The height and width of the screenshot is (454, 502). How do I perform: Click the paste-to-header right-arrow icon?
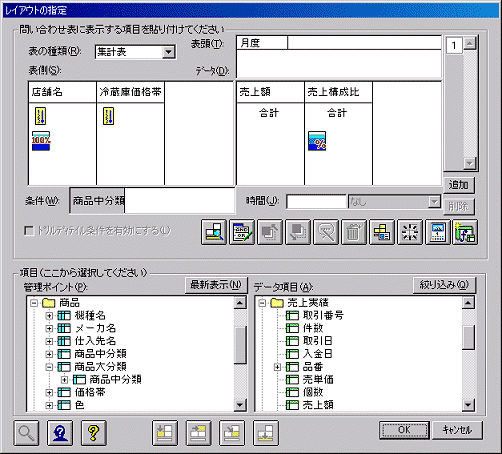[x=199, y=433]
